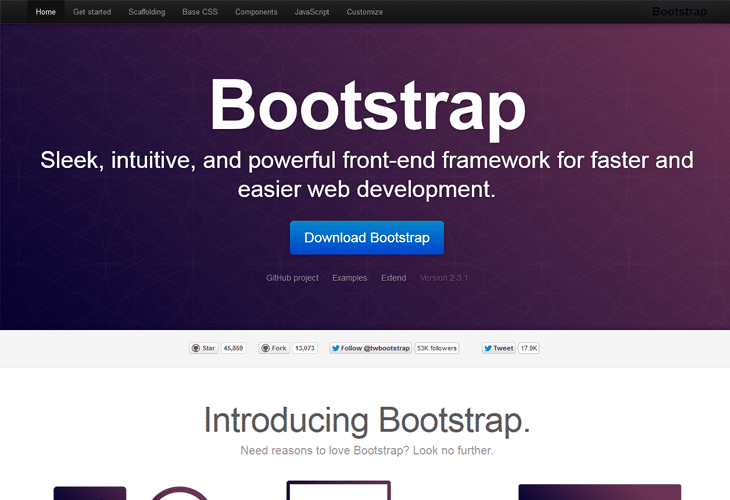This screenshot has width=730, height=500.
Task: Click the GitHub Star button
Action: tap(204, 348)
